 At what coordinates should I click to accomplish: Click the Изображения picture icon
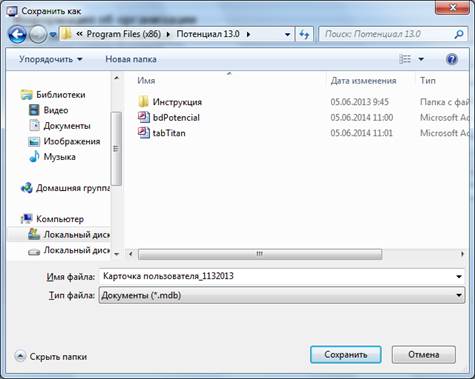(34, 141)
